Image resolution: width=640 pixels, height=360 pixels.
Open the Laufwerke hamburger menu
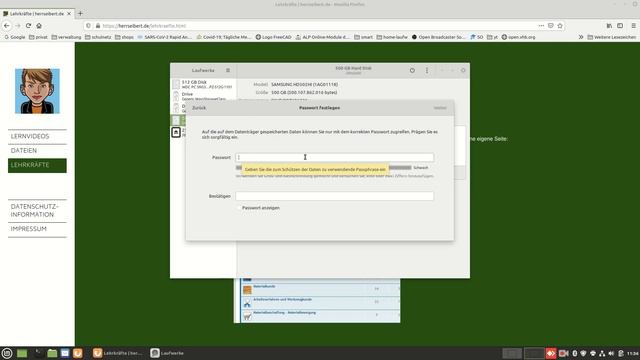(228, 70)
